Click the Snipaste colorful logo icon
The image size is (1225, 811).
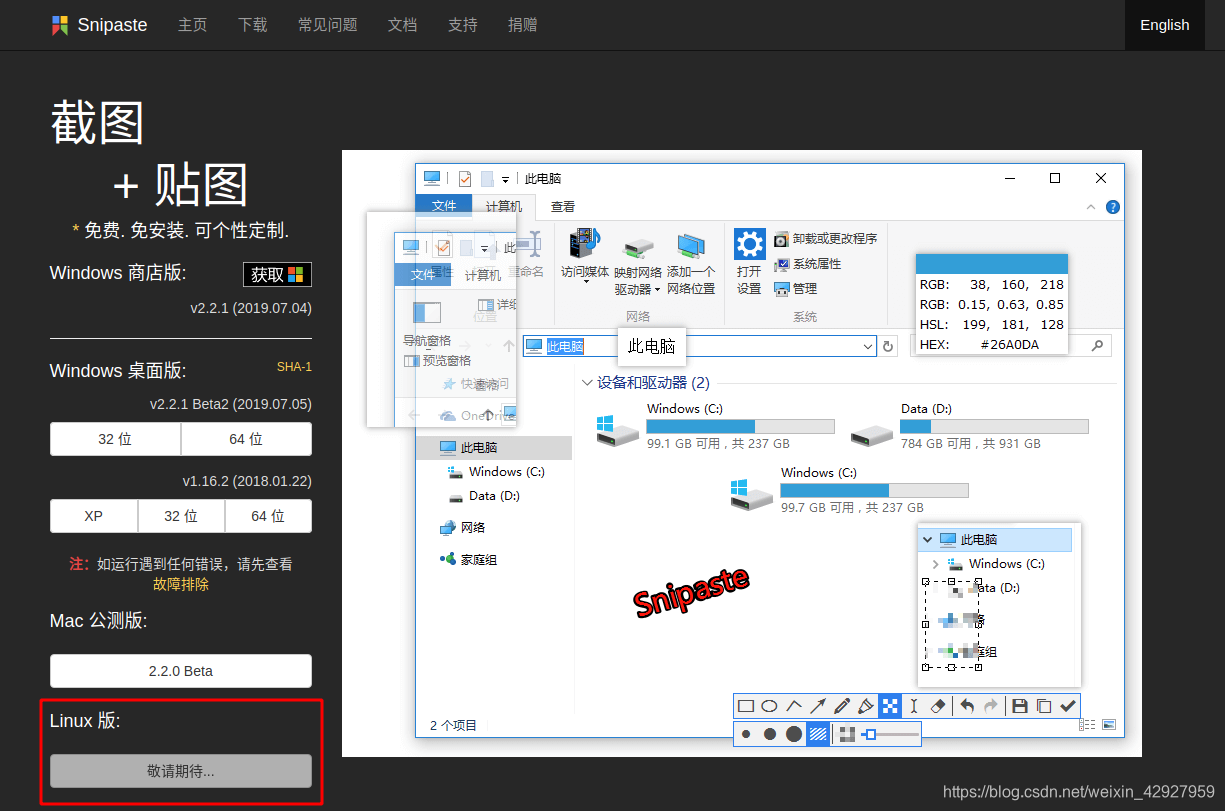click(61, 25)
